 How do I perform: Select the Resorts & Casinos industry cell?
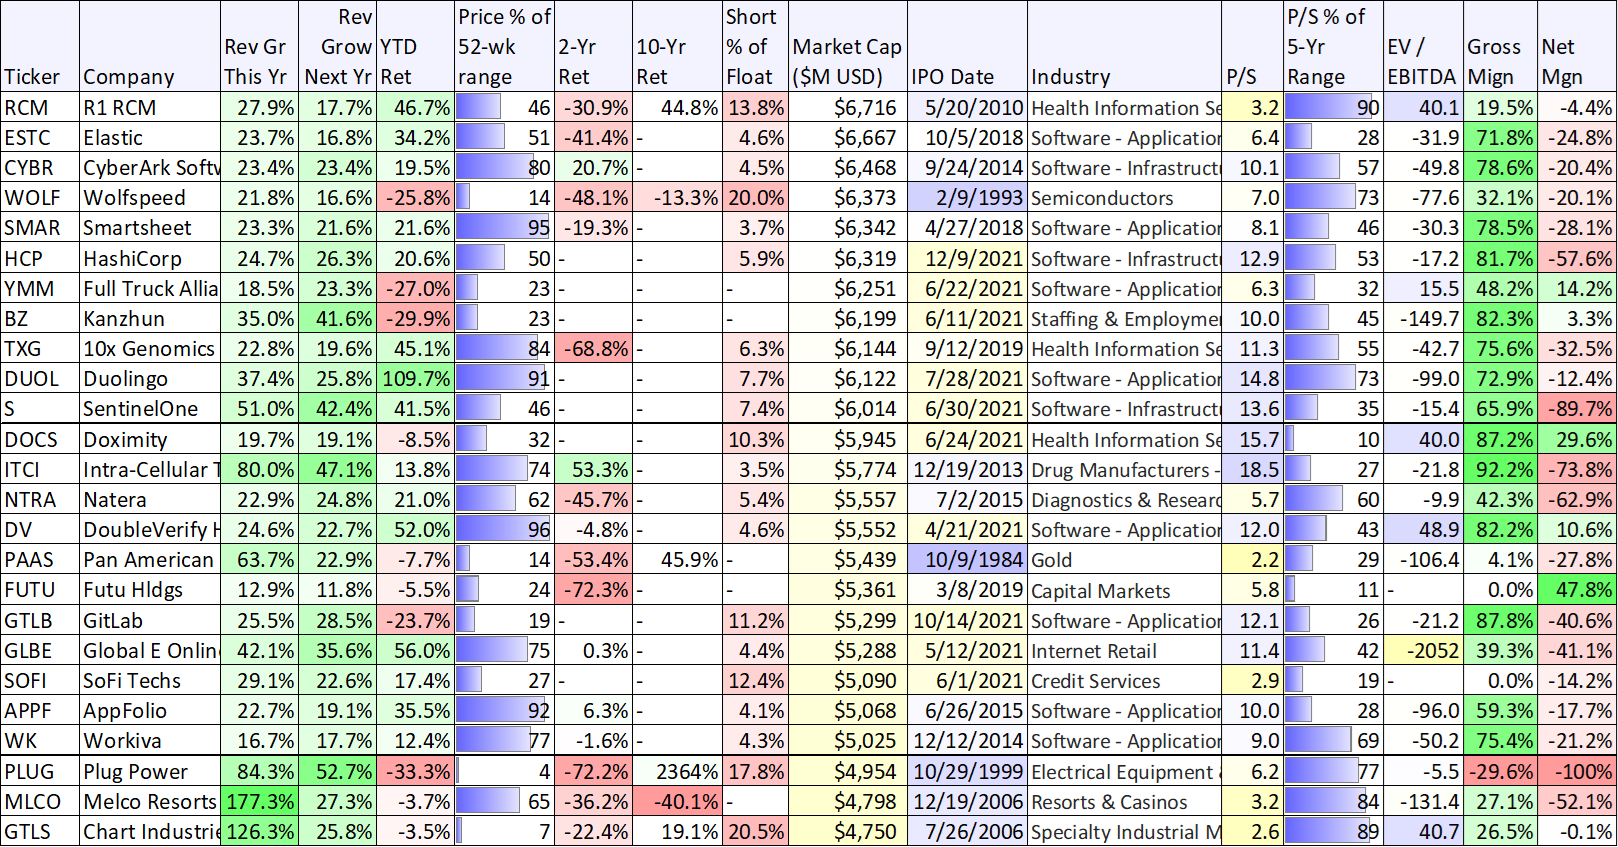click(1125, 802)
